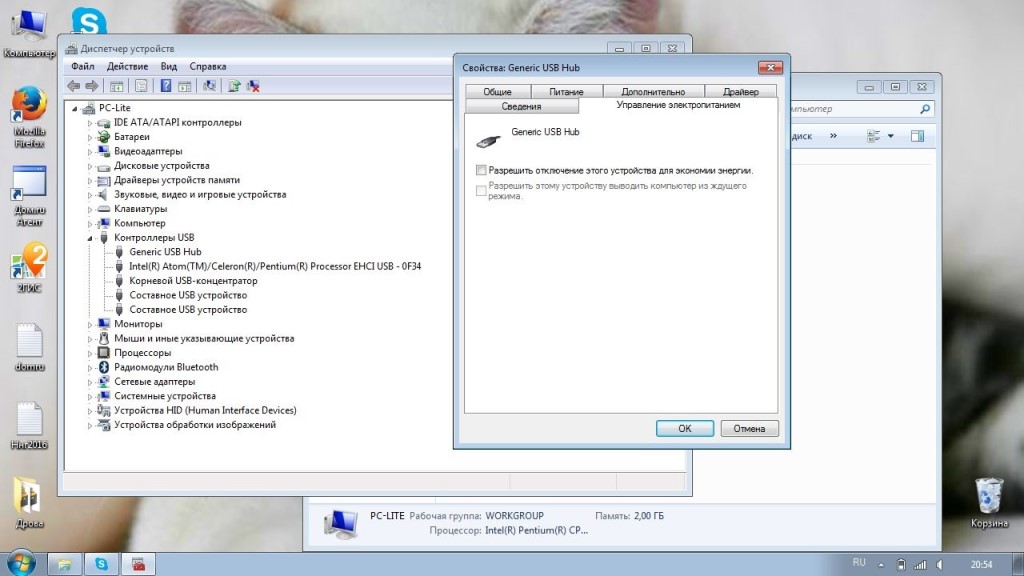This screenshot has width=1024, height=576.
Task: Click volume speaker icon in tray
Action: [x=940, y=564]
